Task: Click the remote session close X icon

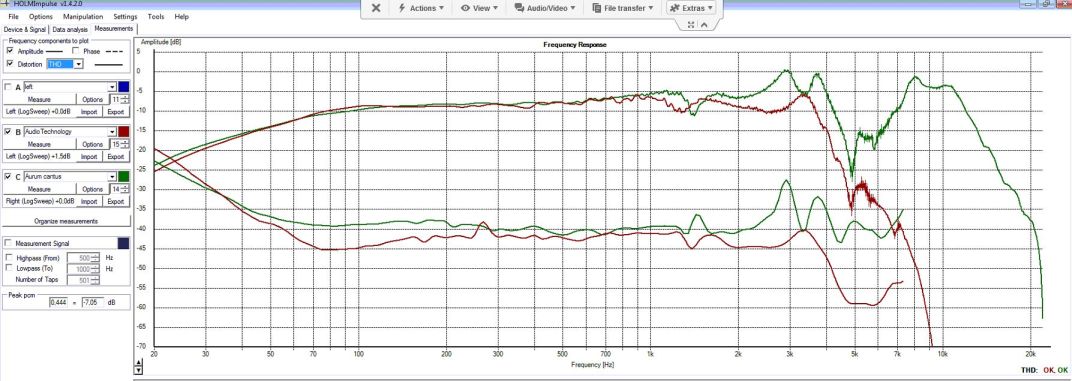Action: coord(375,8)
